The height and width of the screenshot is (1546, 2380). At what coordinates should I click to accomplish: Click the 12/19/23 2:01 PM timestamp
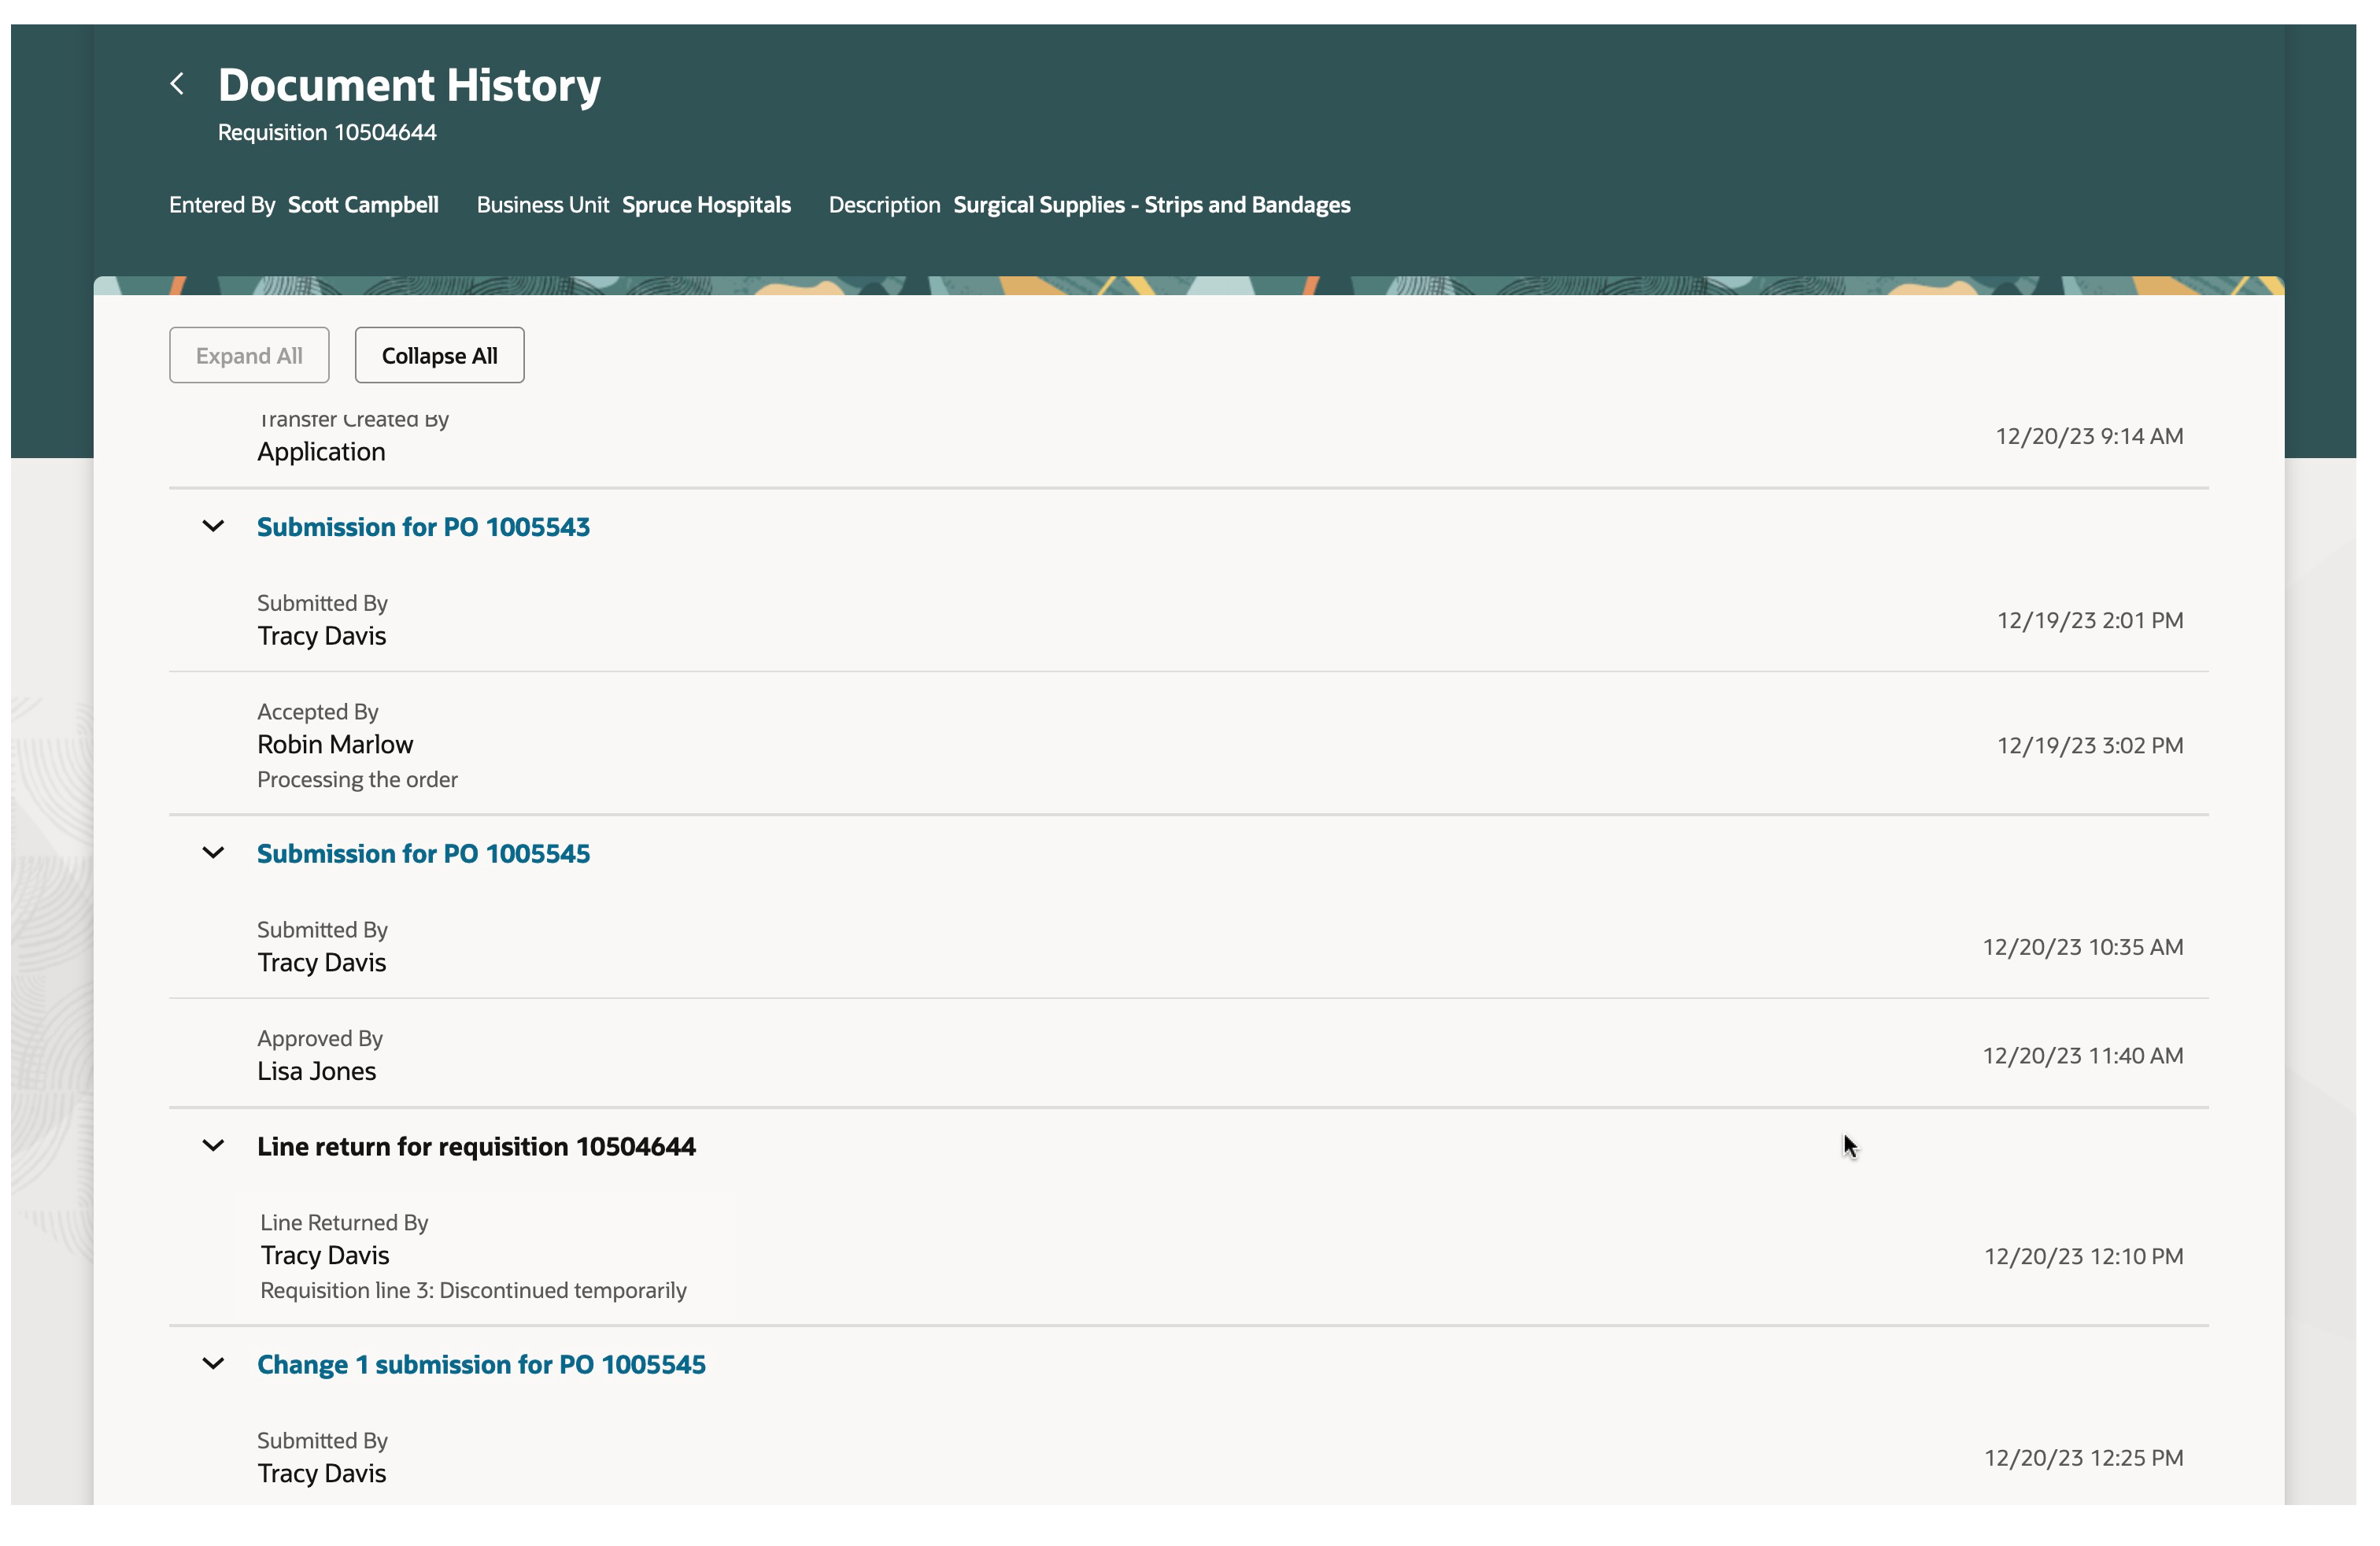click(x=2089, y=620)
